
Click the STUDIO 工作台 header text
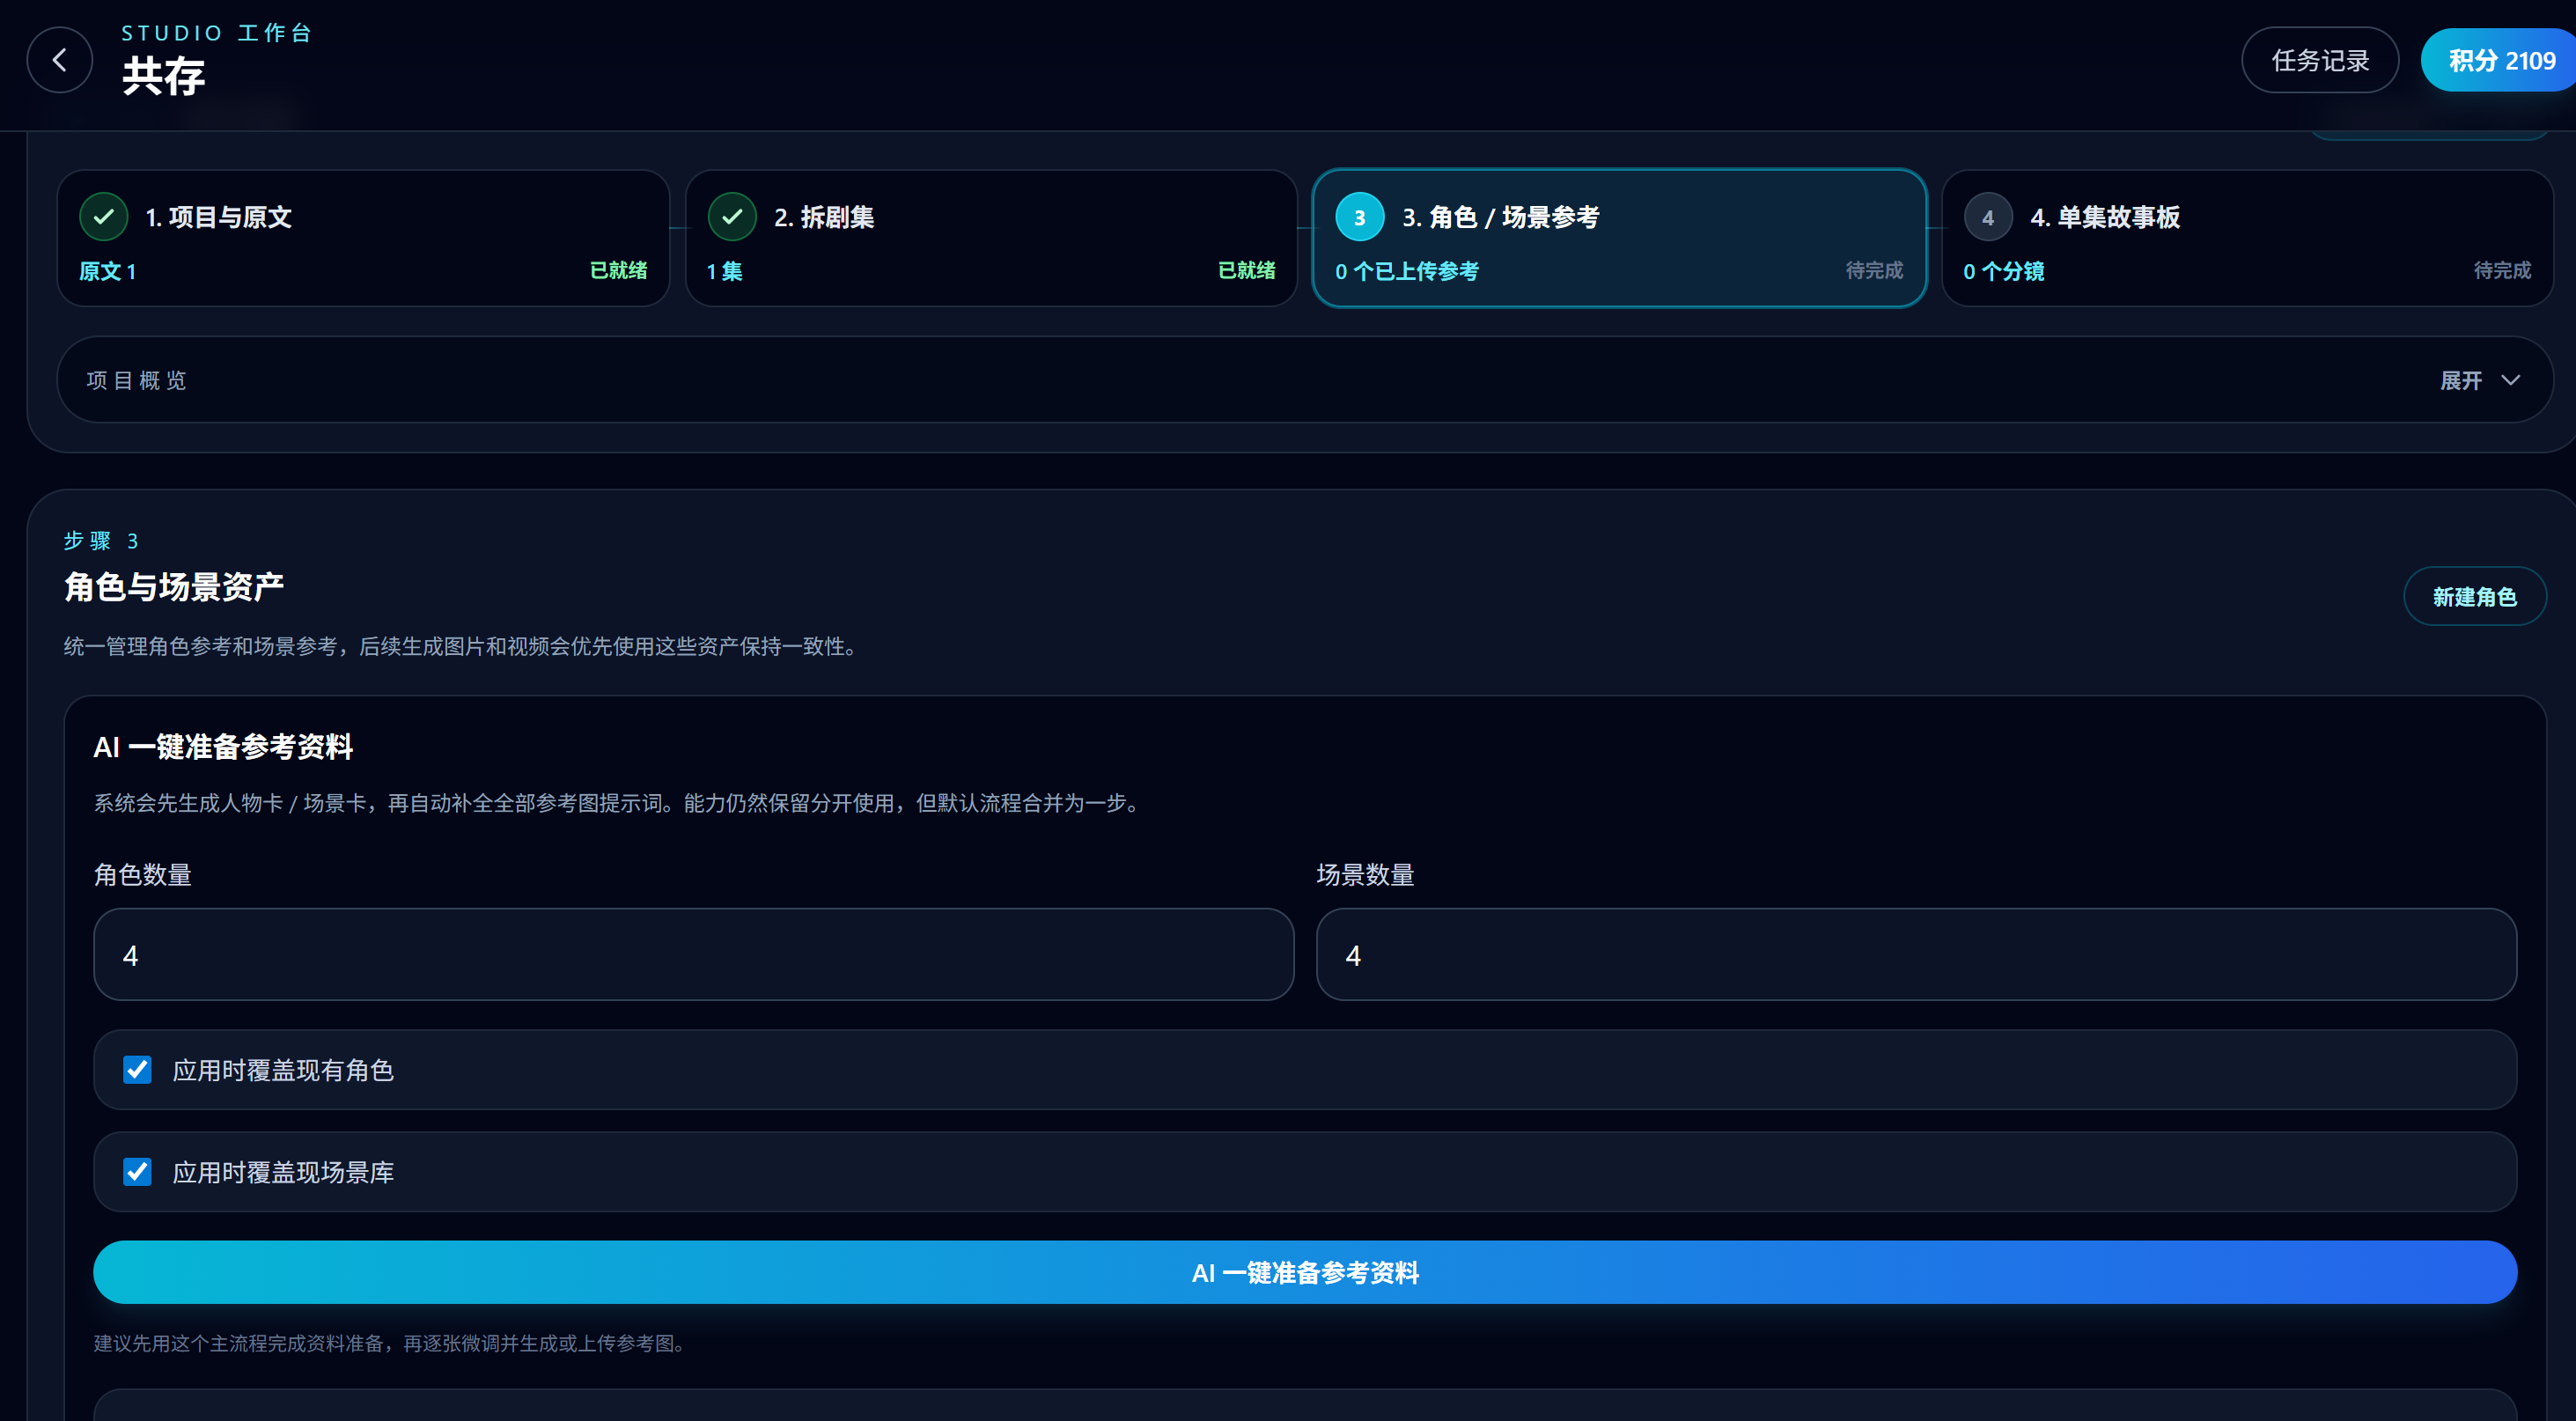click(x=217, y=33)
